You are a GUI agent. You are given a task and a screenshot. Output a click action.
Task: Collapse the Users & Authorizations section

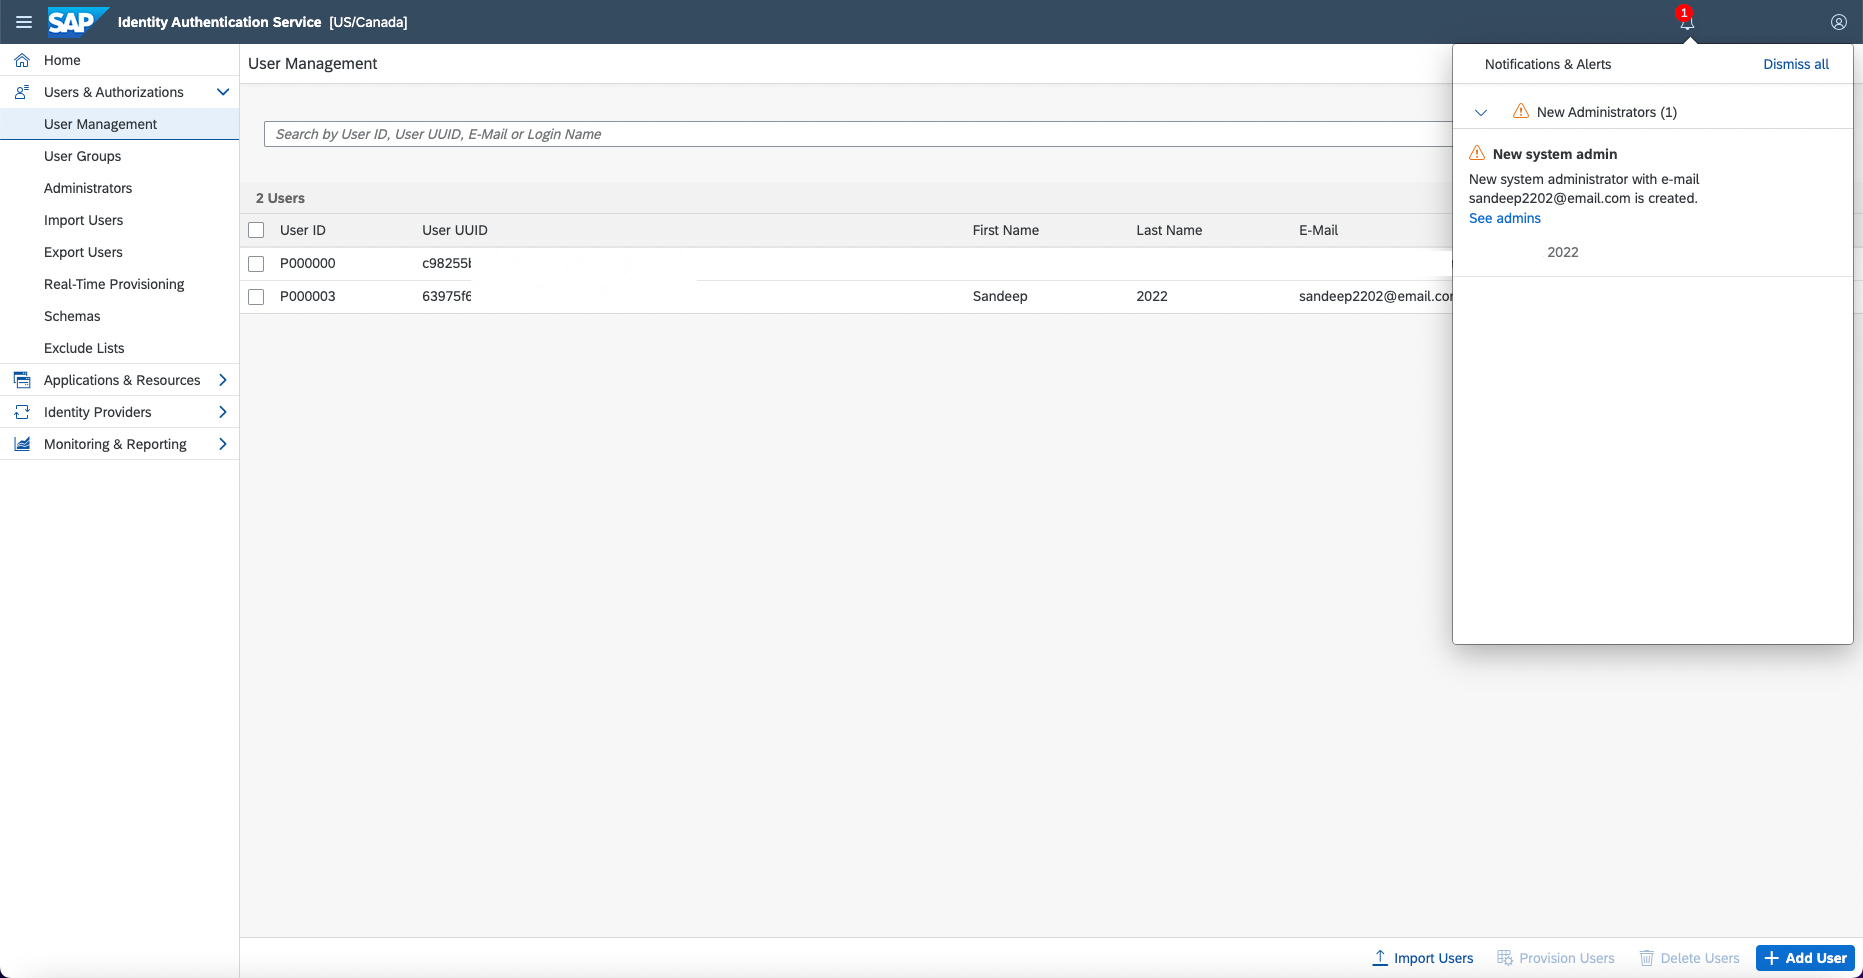coord(223,92)
